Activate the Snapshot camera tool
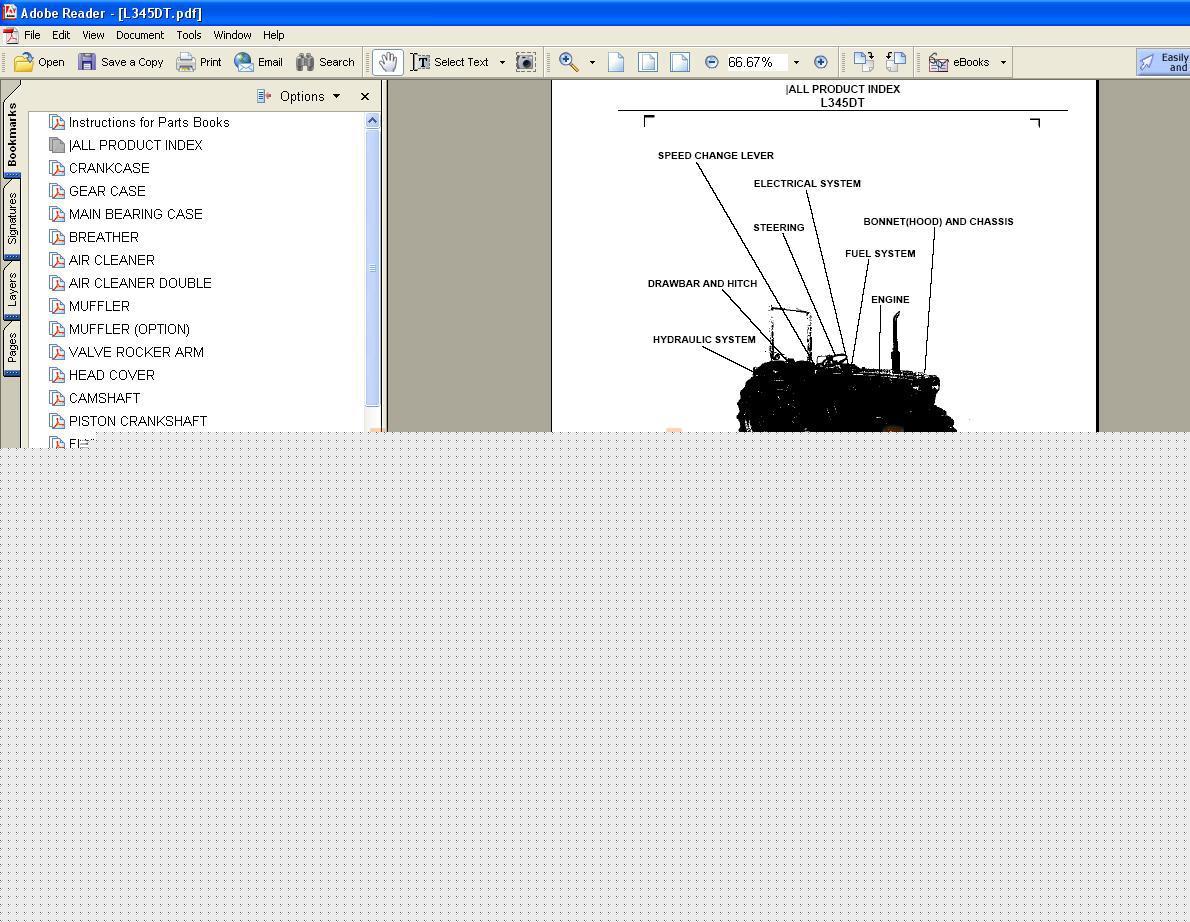This screenshot has height=922, width=1190. pos(526,62)
